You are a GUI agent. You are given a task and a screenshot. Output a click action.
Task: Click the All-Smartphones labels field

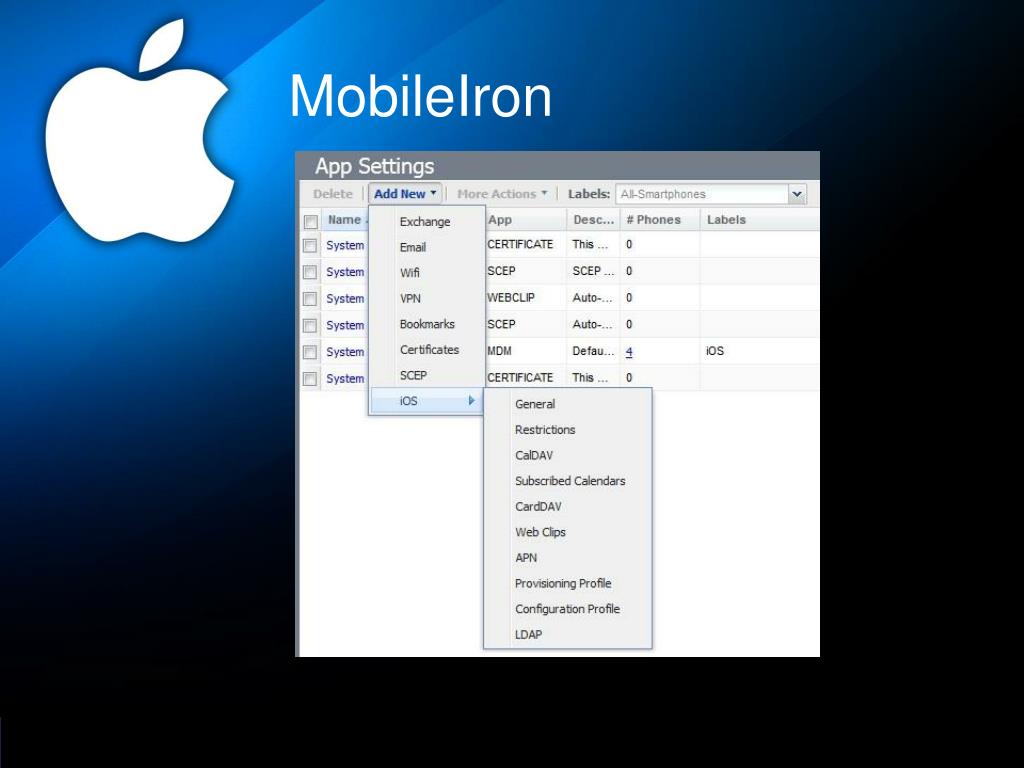click(x=702, y=194)
